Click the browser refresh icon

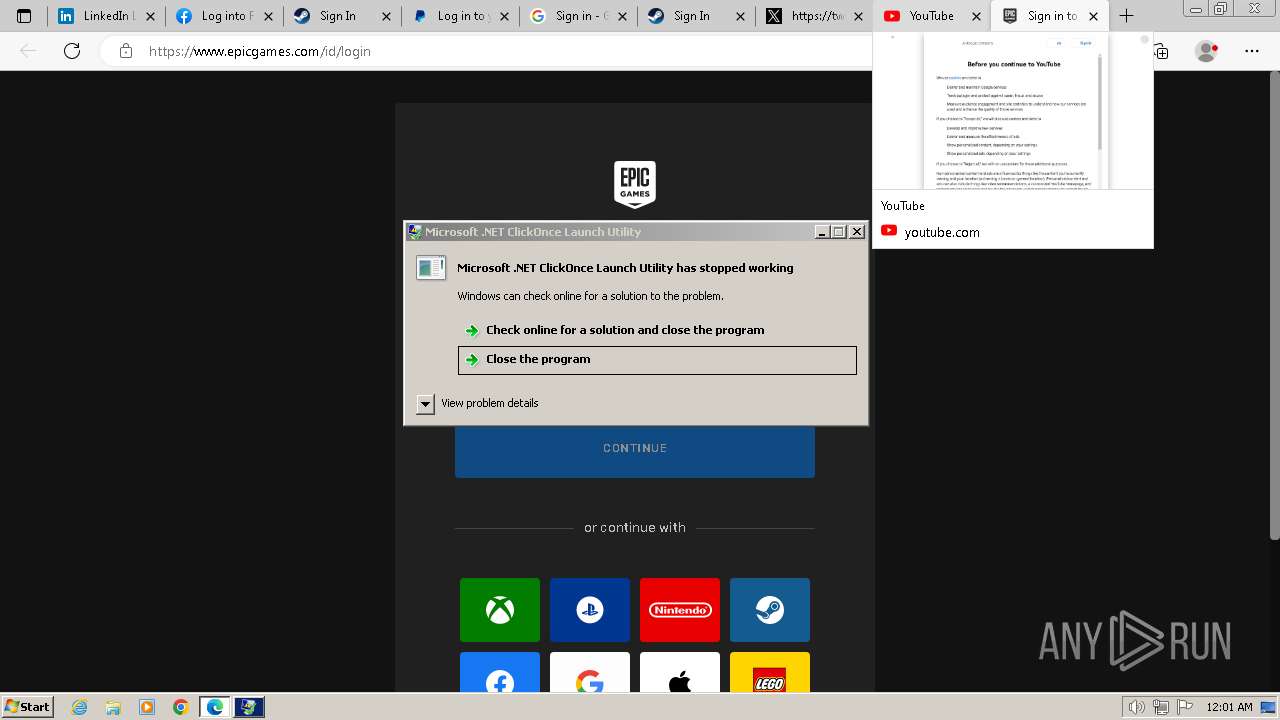pos(72,51)
